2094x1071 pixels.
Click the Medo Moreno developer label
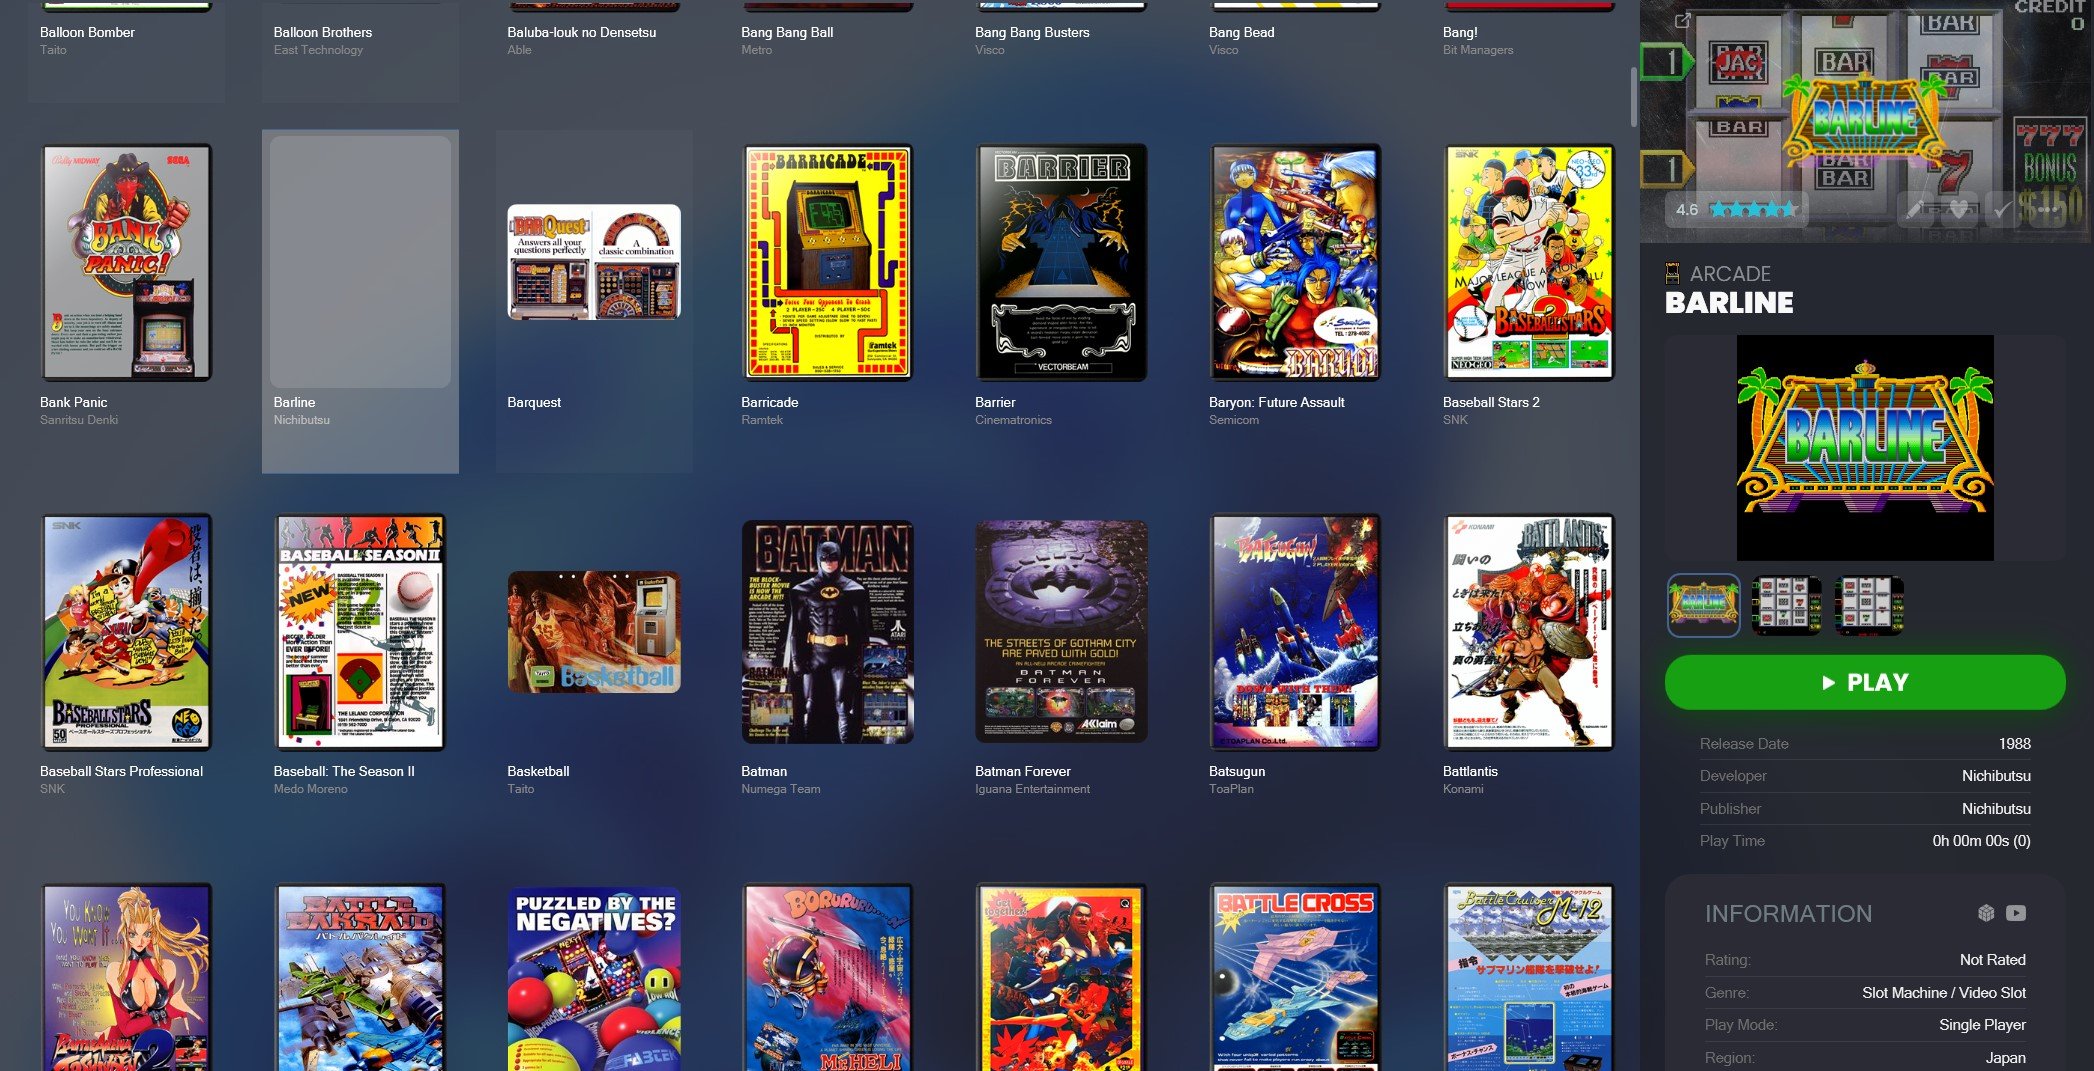(311, 789)
